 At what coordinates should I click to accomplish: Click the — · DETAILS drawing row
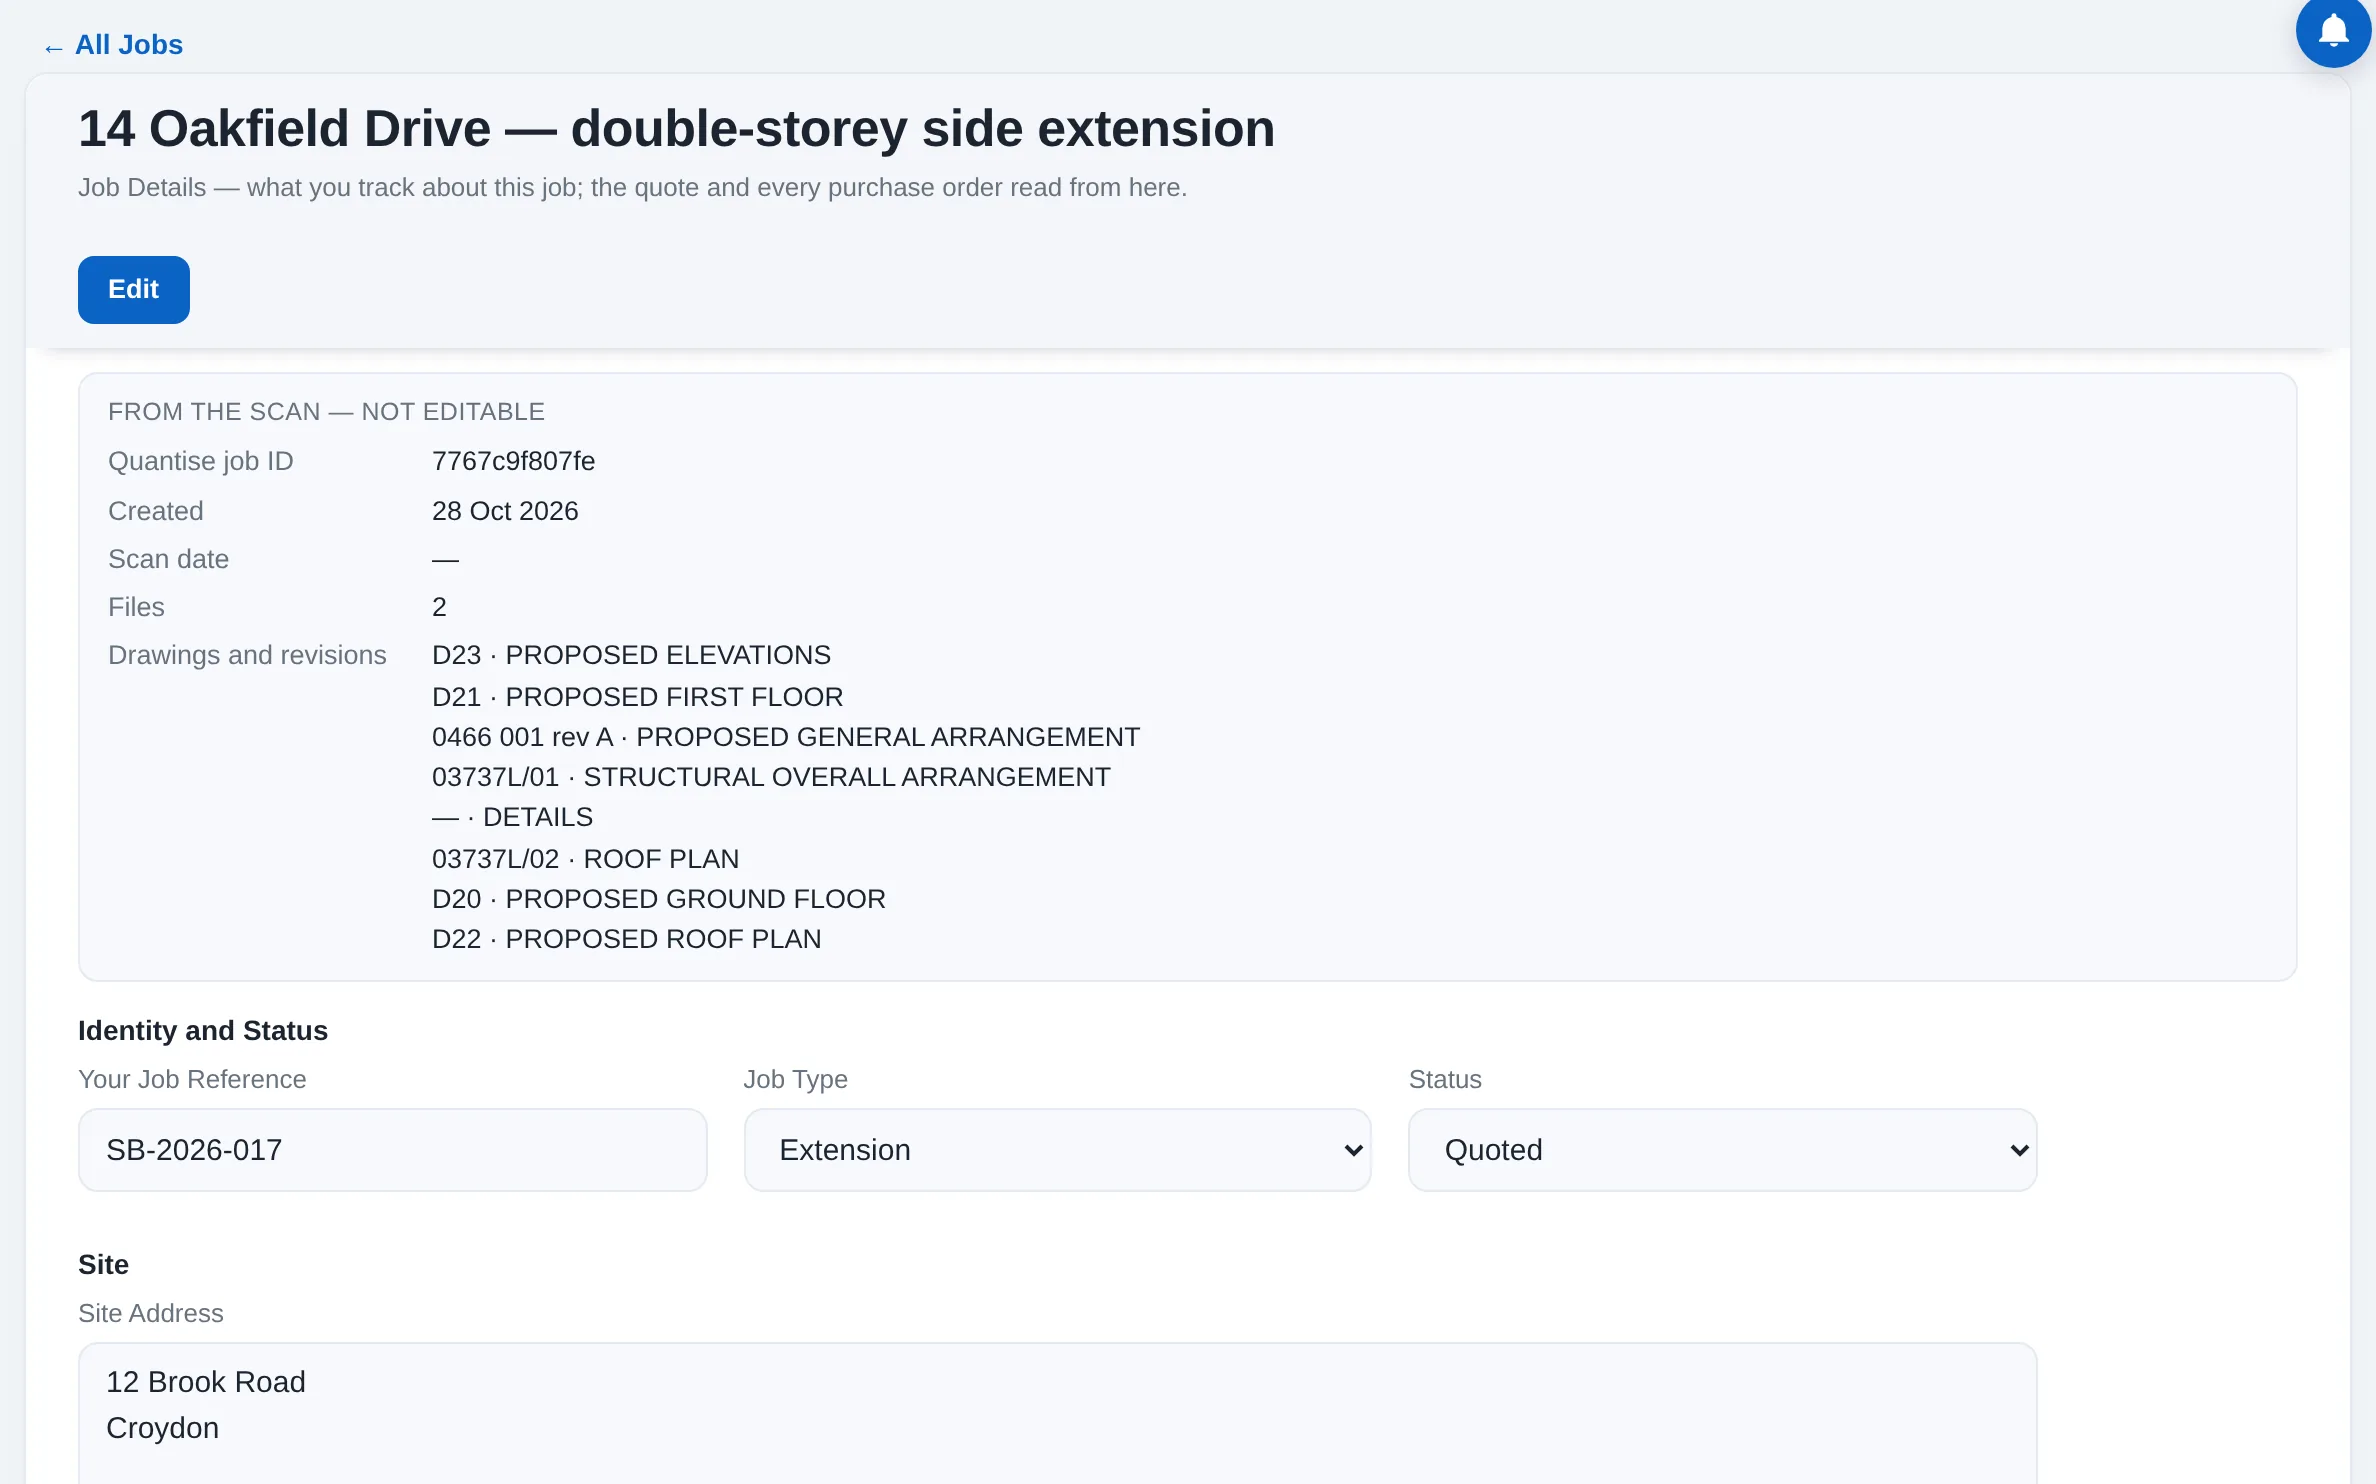[x=512, y=817]
